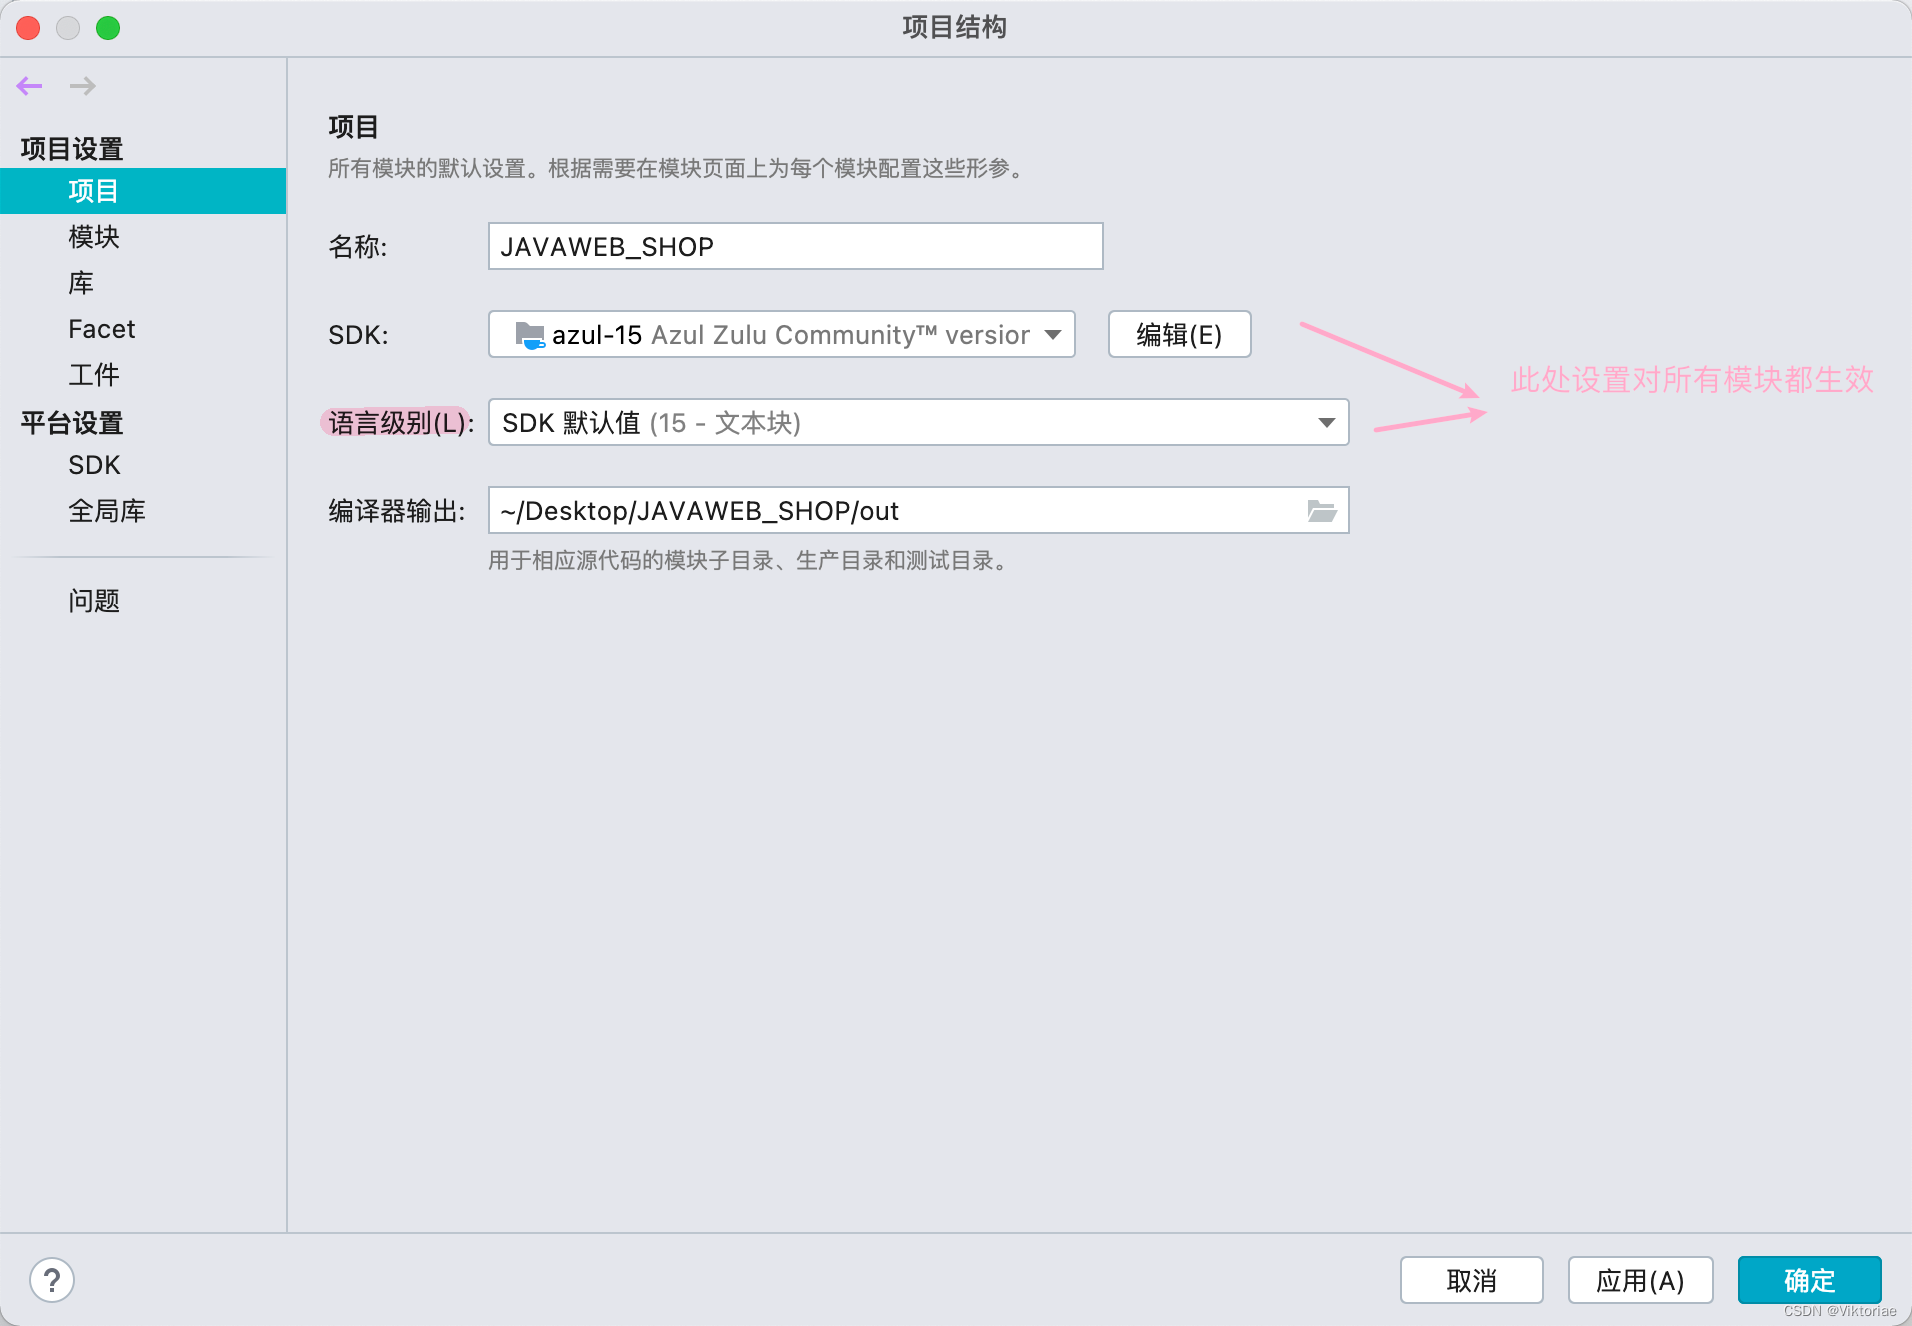Click the 项目设置 section heading
Viewport: 1912px width, 1326px height.
(72, 149)
